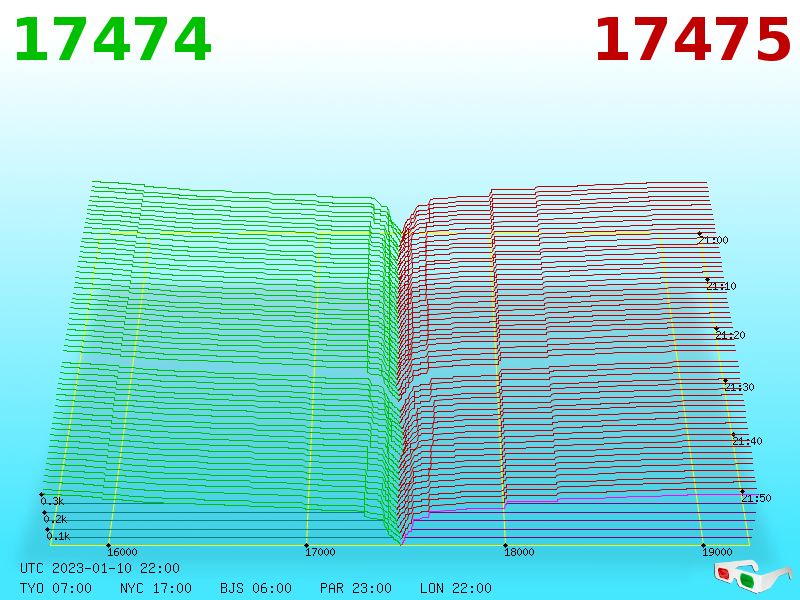This screenshot has height=600, width=800.
Task: Click the 21:50 time axis marker
Action: click(757, 498)
